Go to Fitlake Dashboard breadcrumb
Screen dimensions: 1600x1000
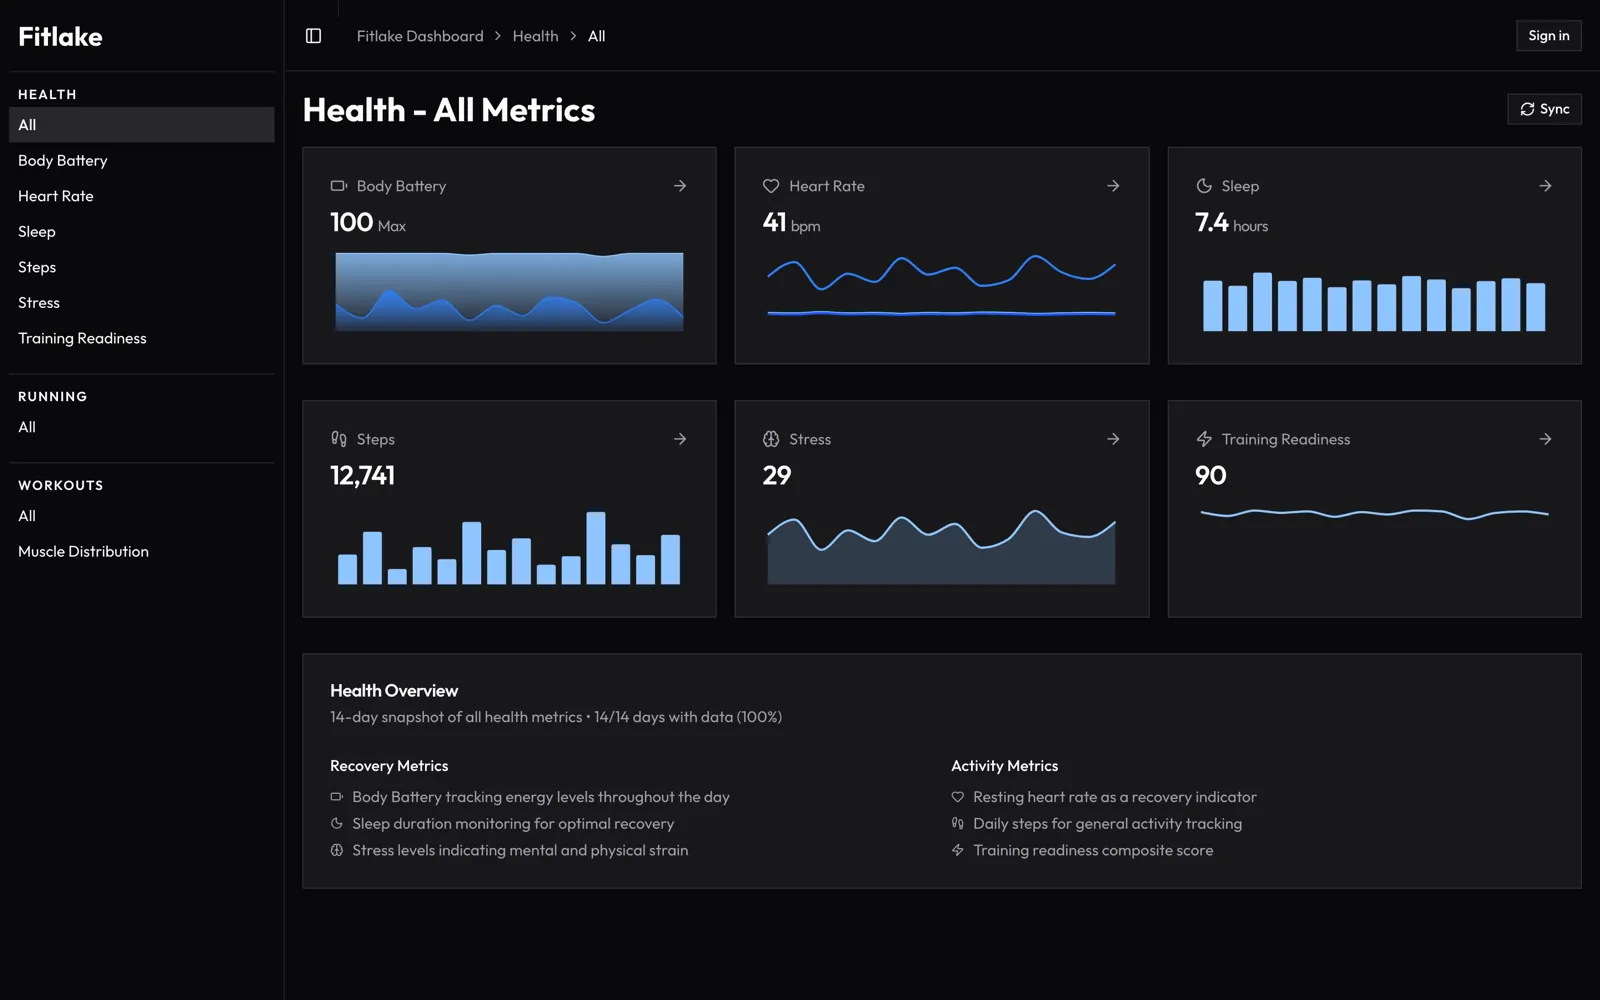pyautogui.click(x=420, y=36)
